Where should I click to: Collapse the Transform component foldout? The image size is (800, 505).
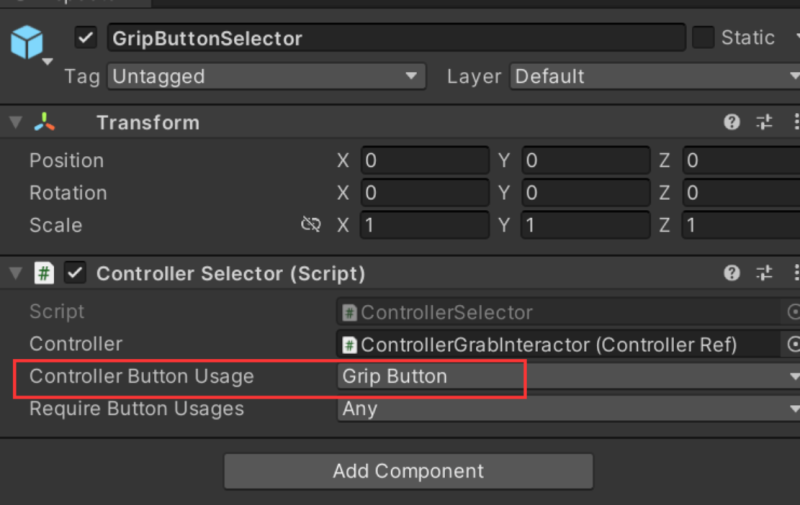point(15,122)
